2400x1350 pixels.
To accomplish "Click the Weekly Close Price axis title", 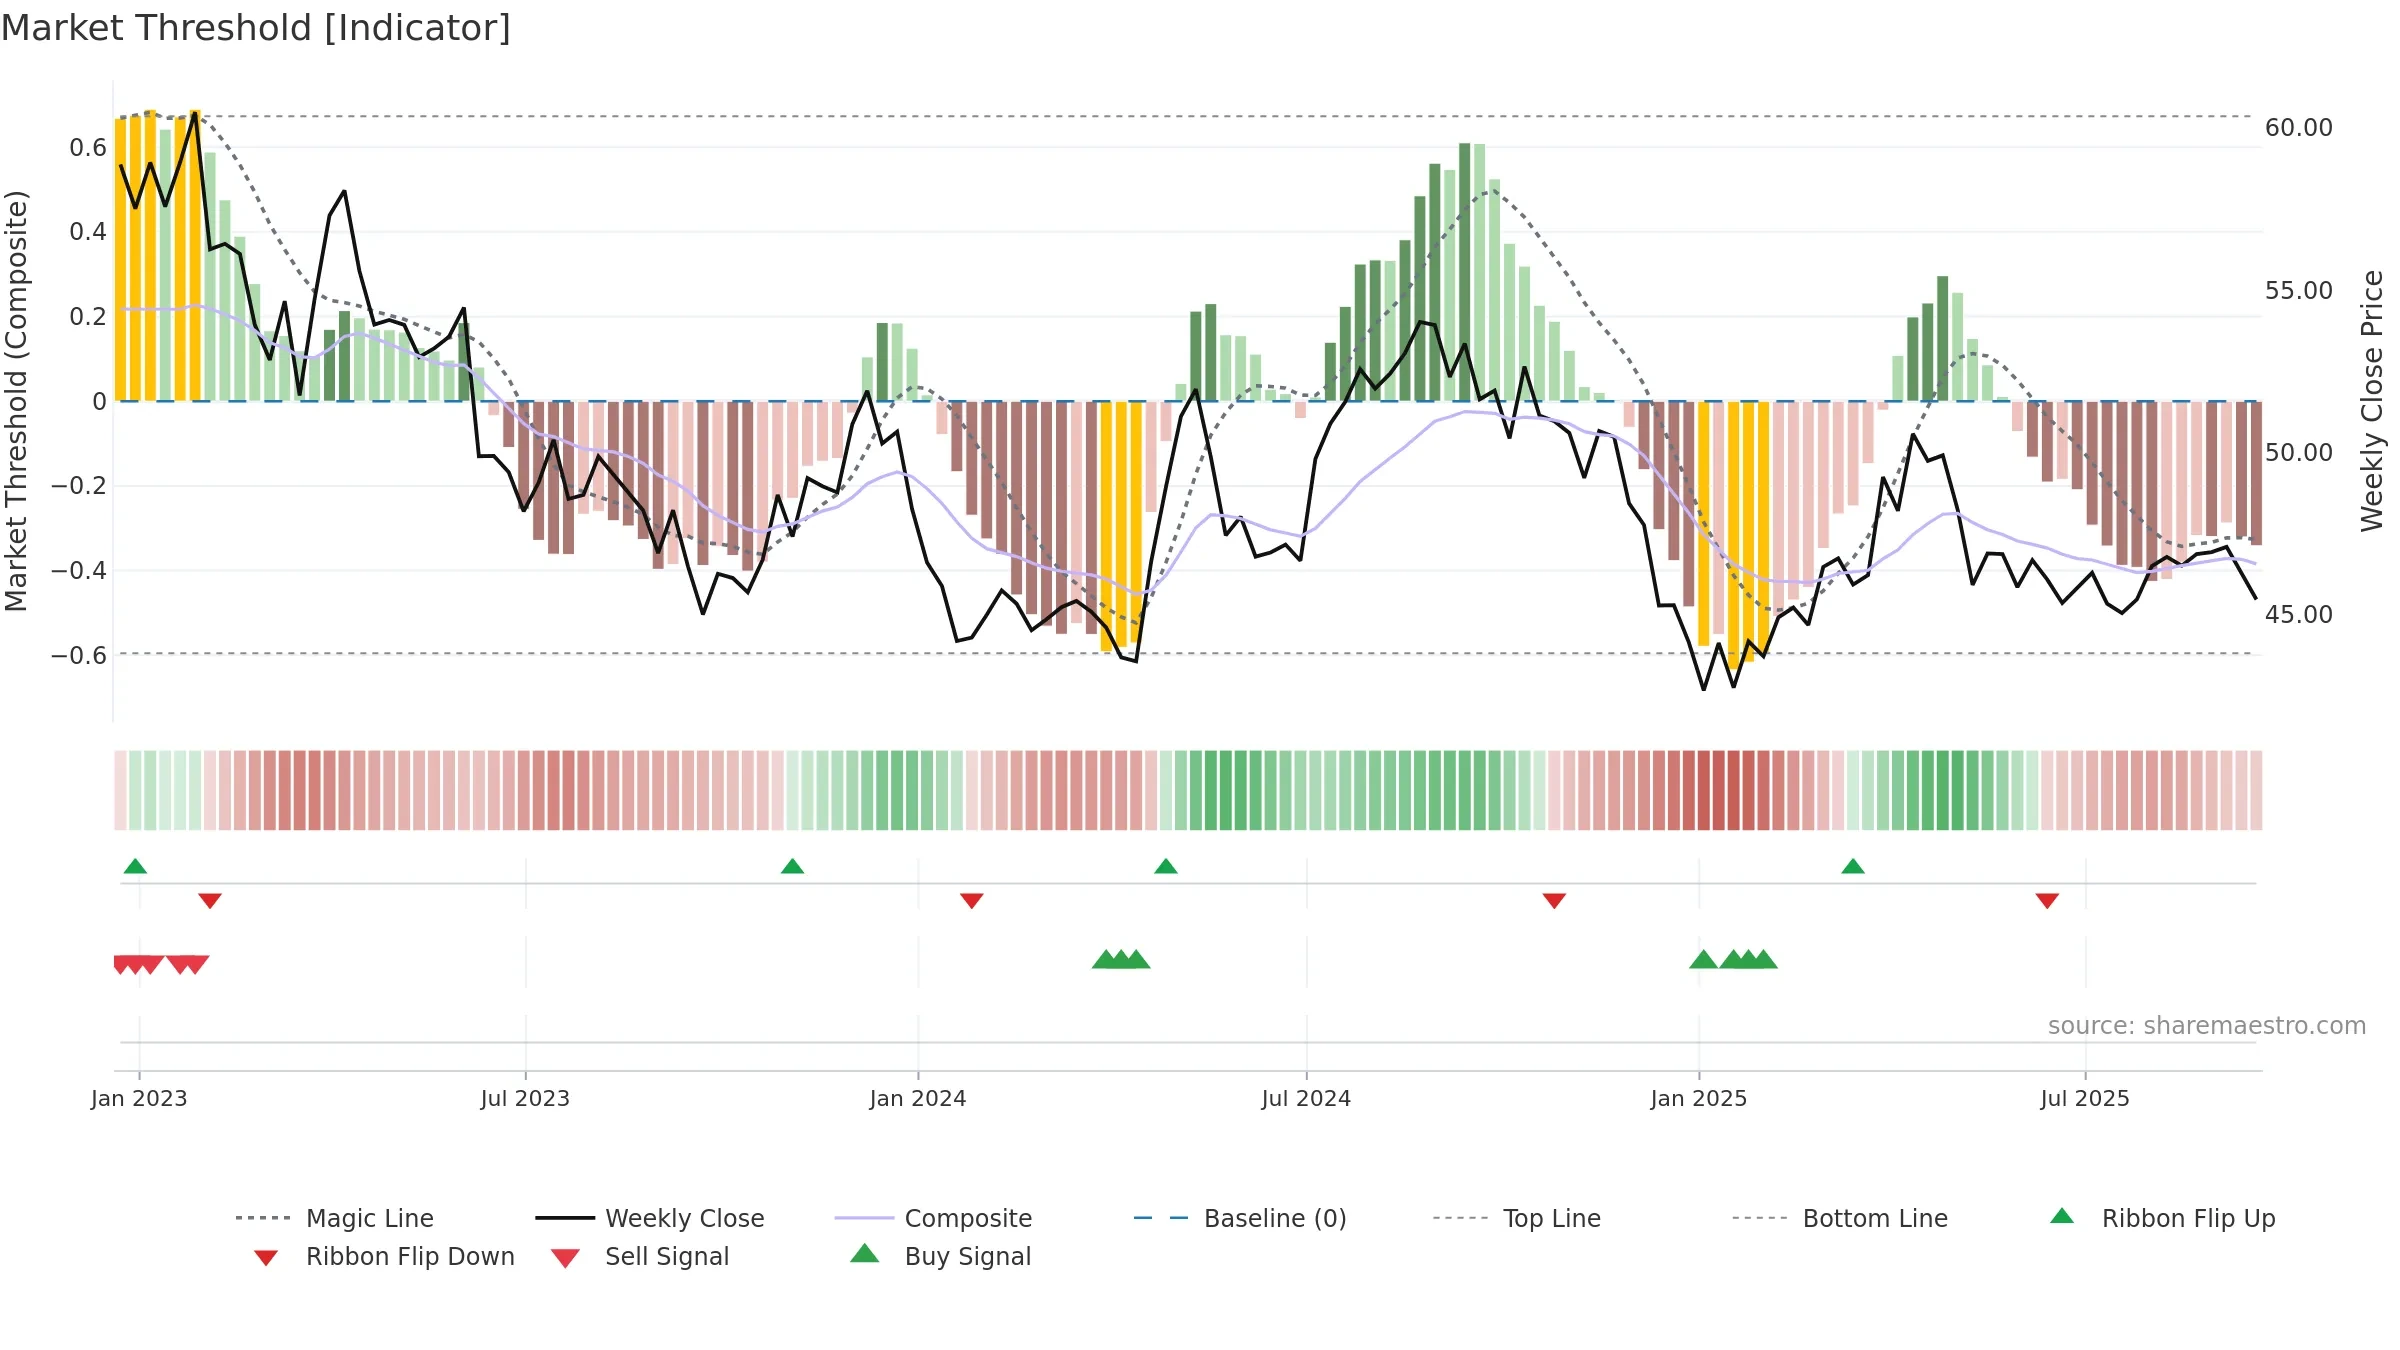I will 2372,401.
